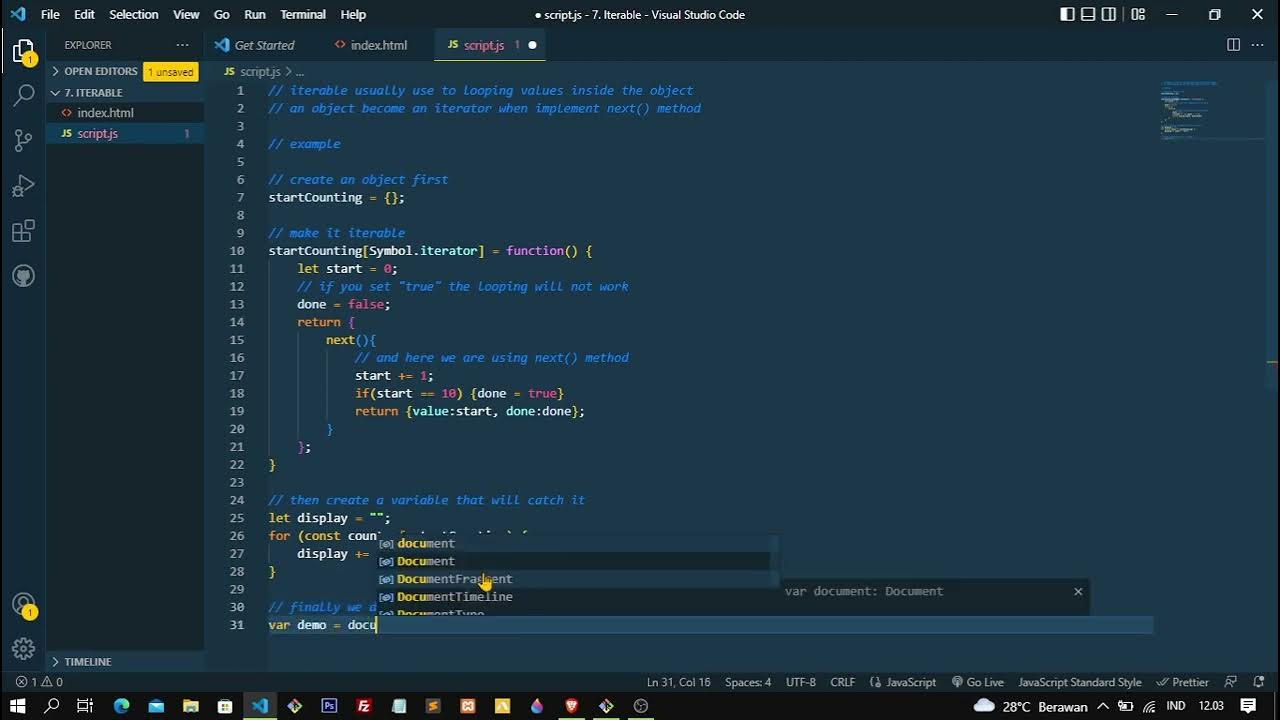Click unsaved dot on script.js tab
The height and width of the screenshot is (720, 1280).
point(532,45)
